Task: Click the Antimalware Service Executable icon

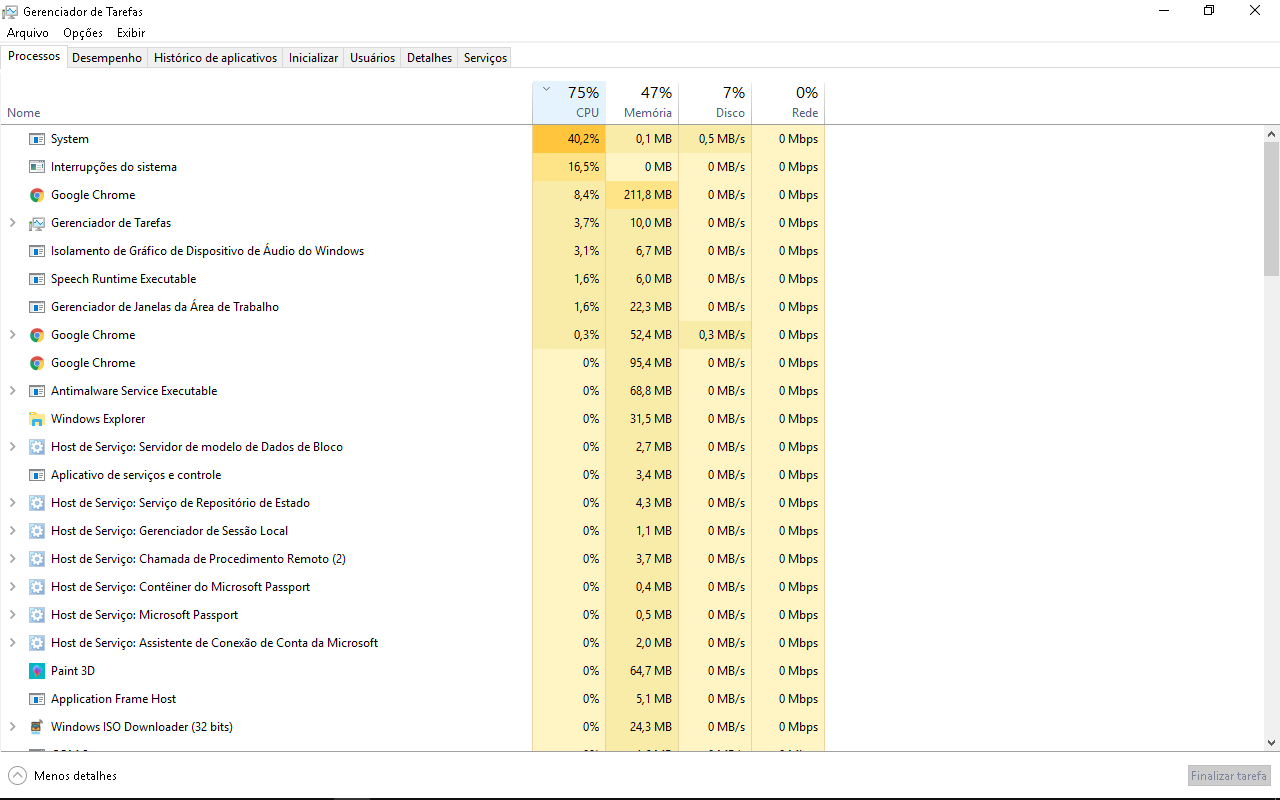Action: point(37,391)
